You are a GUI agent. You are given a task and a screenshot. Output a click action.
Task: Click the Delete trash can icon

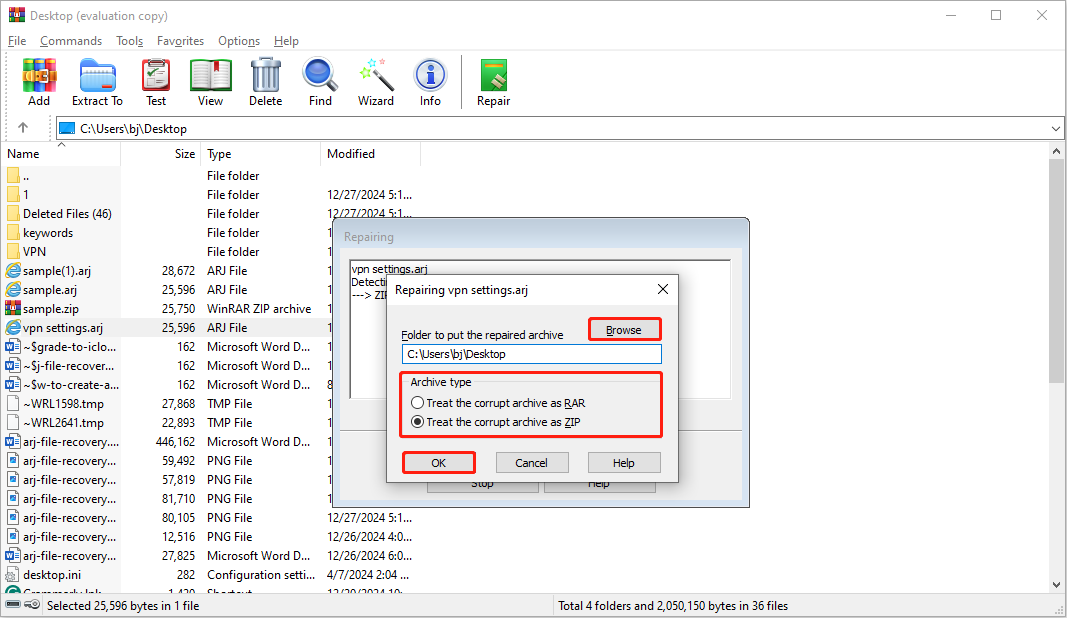[265, 82]
